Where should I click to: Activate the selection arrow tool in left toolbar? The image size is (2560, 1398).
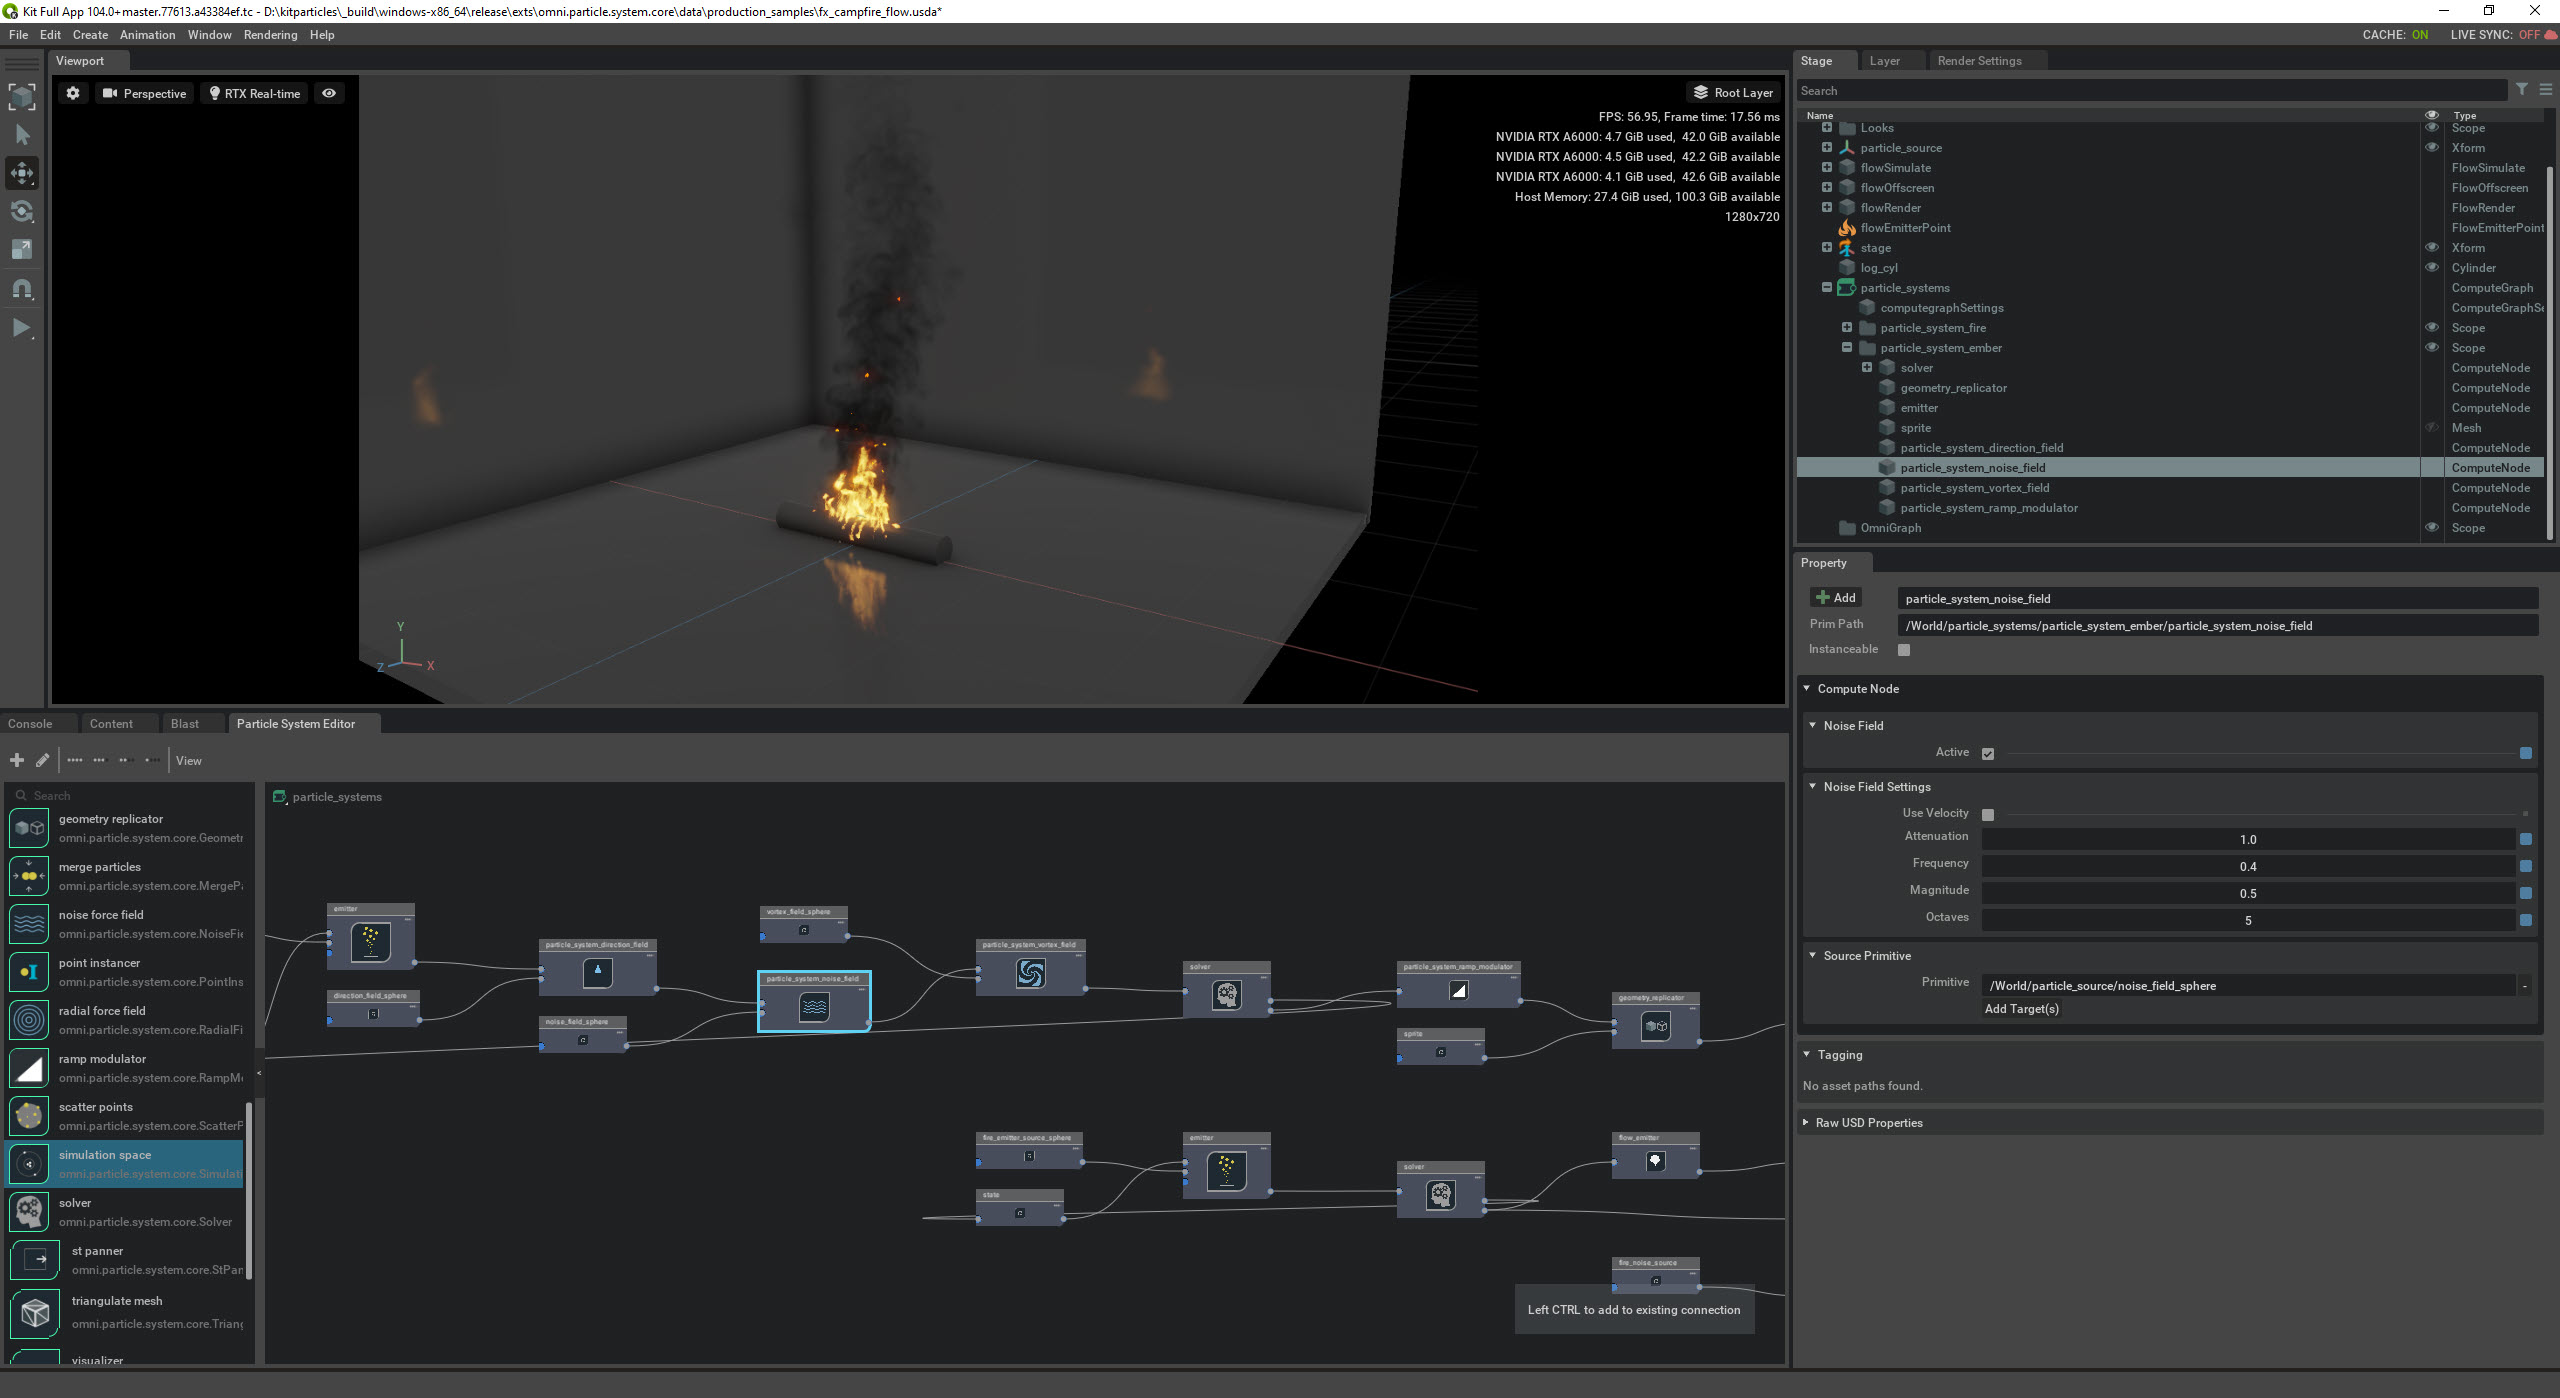pos(22,135)
